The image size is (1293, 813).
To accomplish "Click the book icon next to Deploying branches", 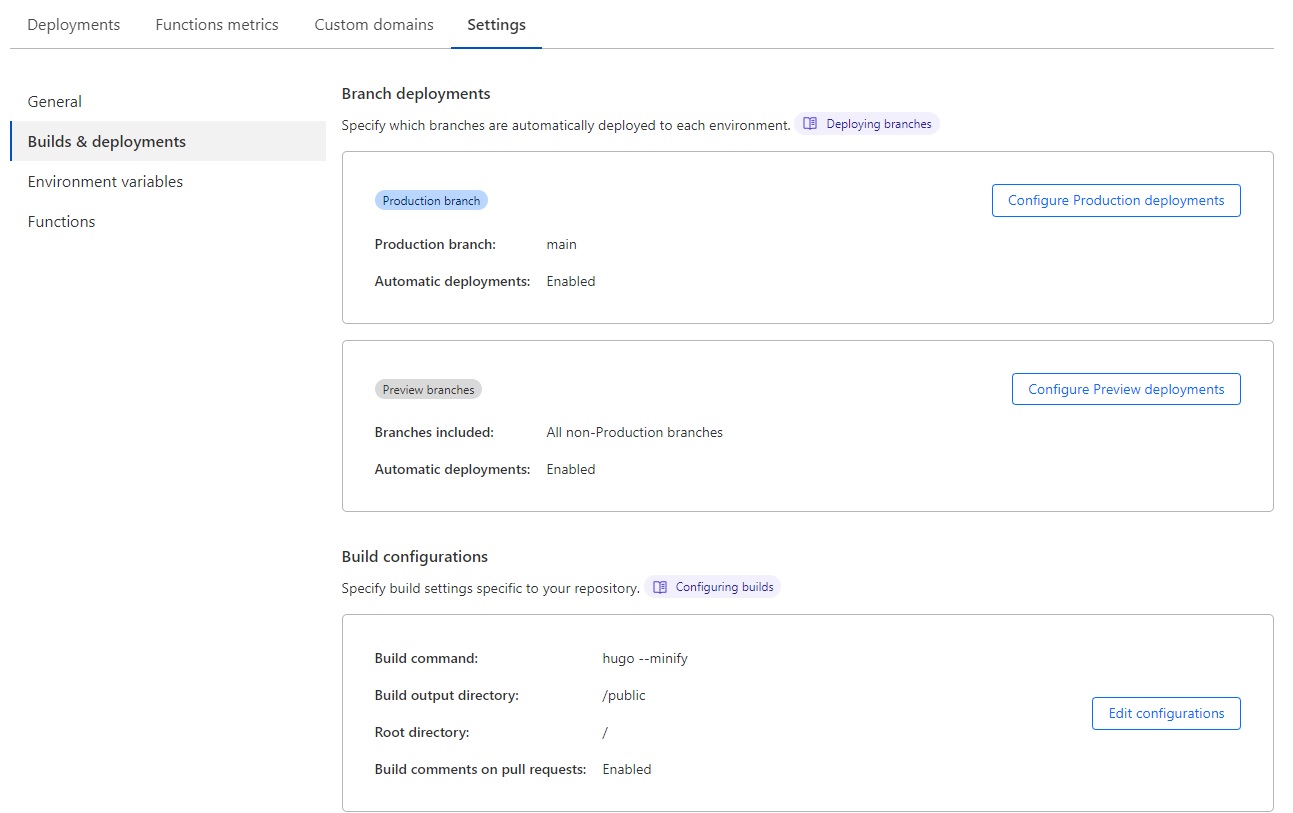I will [x=809, y=123].
